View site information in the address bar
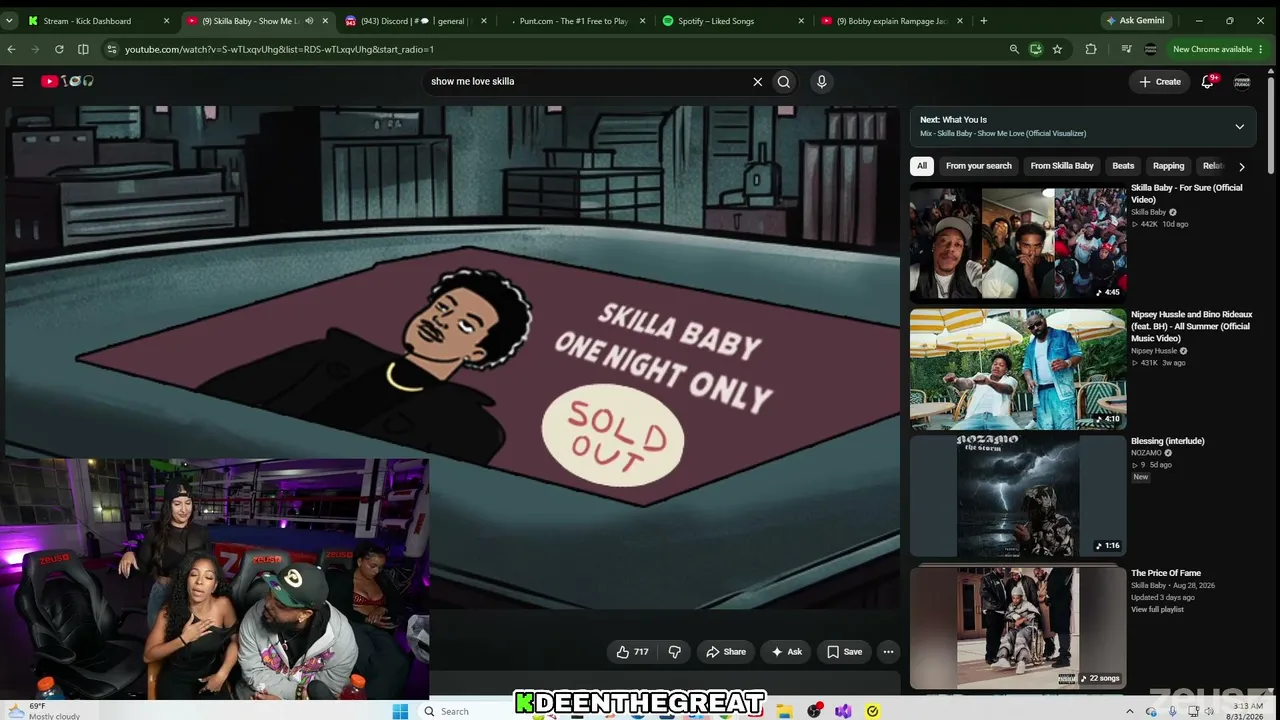 point(111,49)
